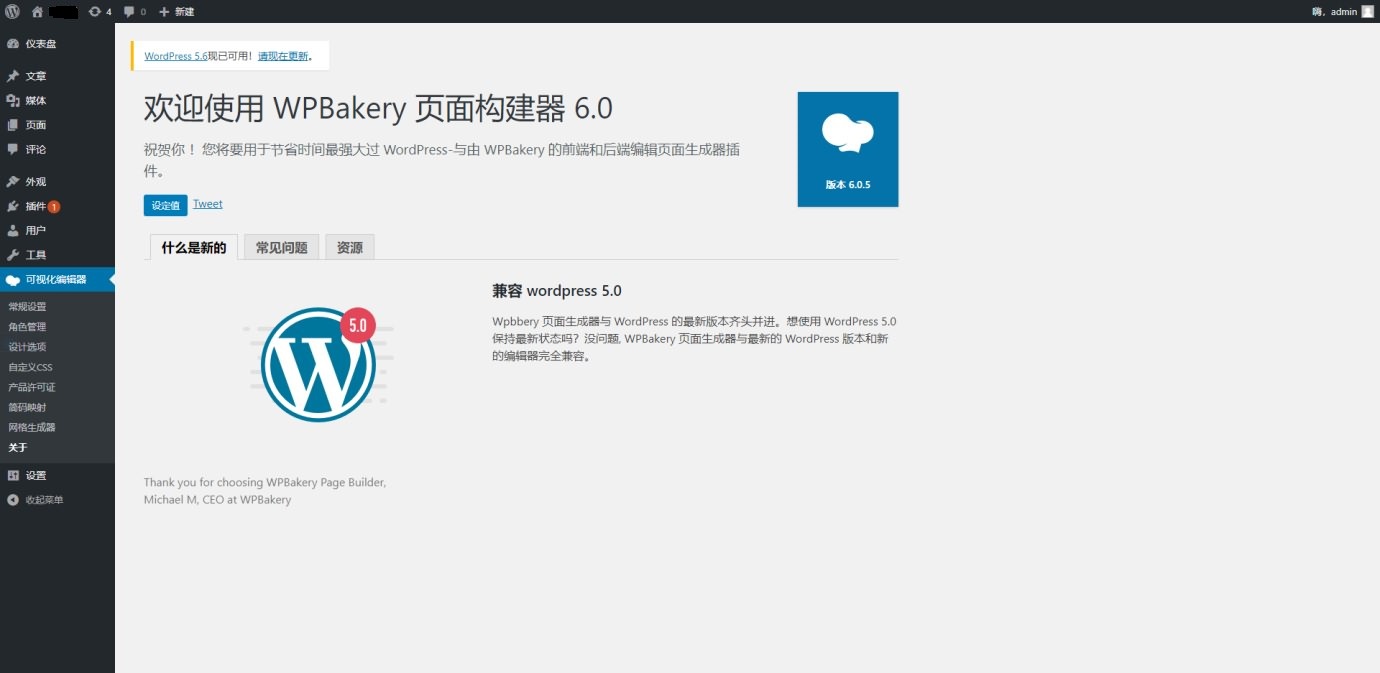This screenshot has width=1380, height=673.
Task: Open the 产品许可证 submenu item
Action: point(32,387)
